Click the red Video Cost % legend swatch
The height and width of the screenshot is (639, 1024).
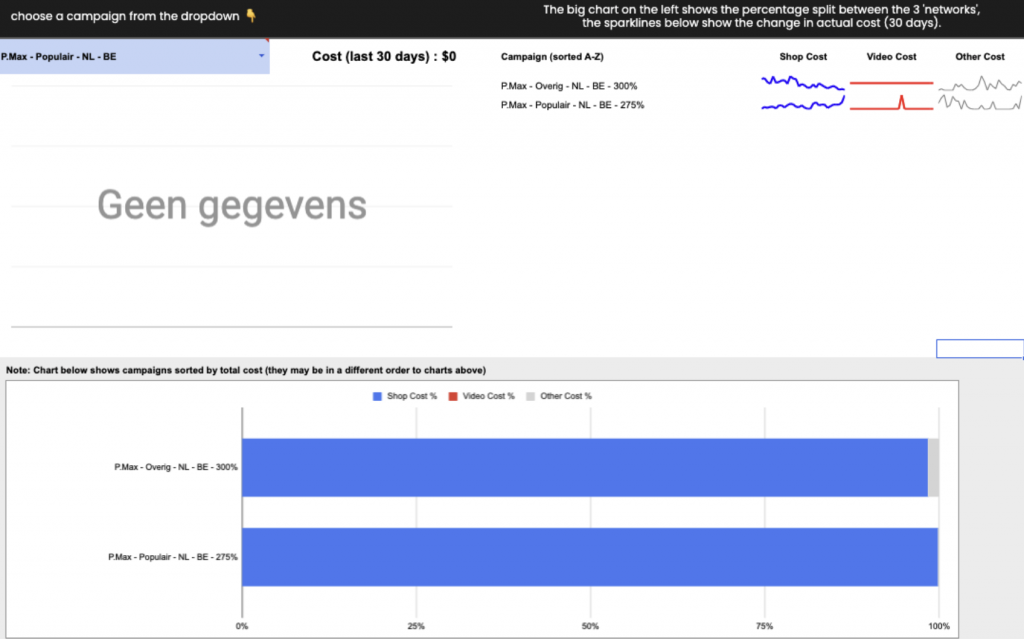coord(453,396)
